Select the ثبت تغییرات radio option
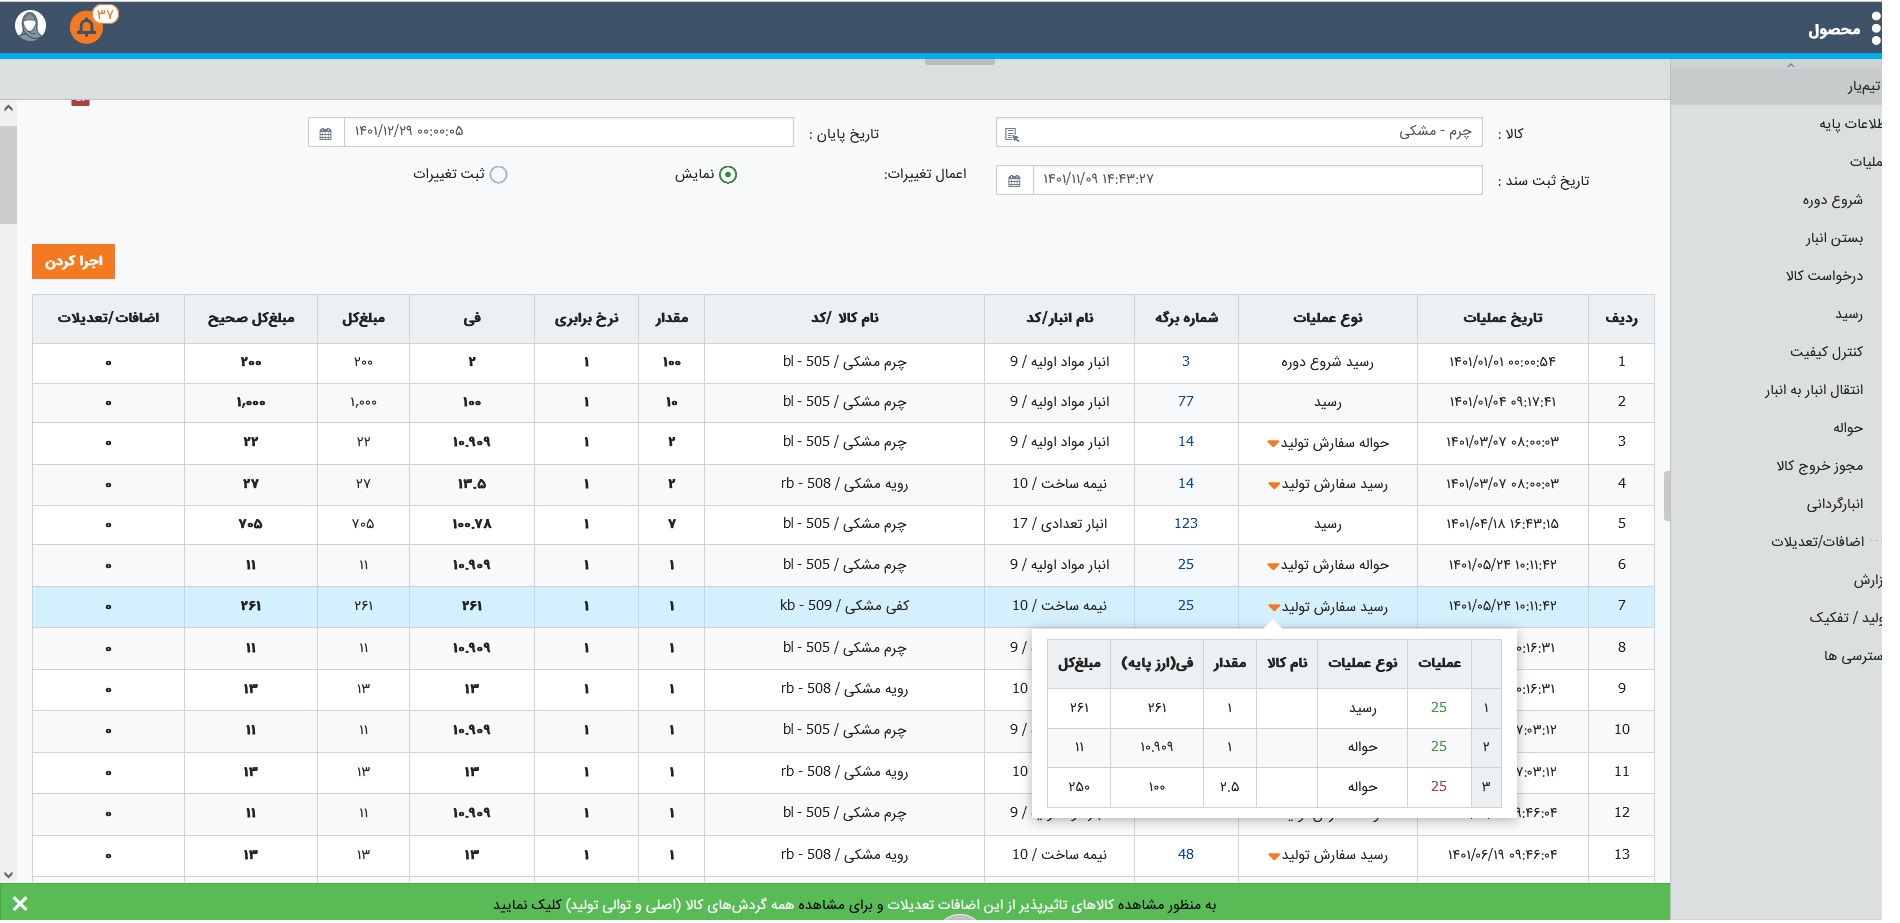 pos(498,175)
